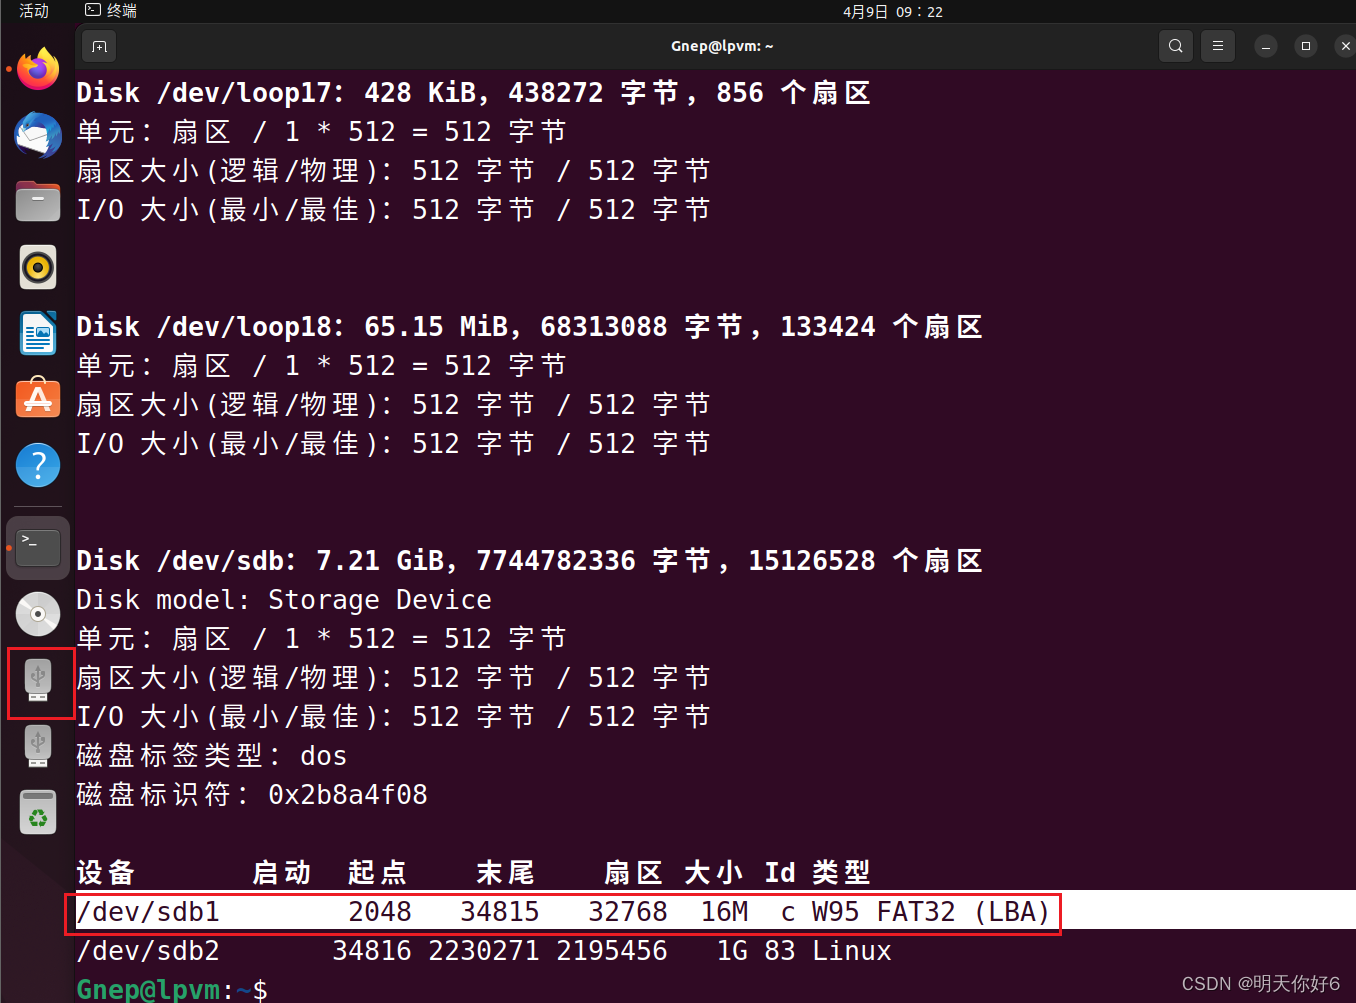Open the Activities overview
This screenshot has width=1356, height=1003.
click(x=33, y=11)
